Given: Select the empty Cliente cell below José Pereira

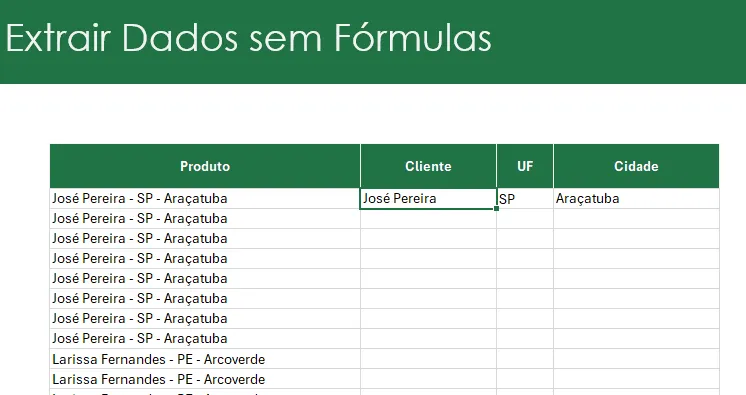Looking at the screenshot, I should pos(428,218).
